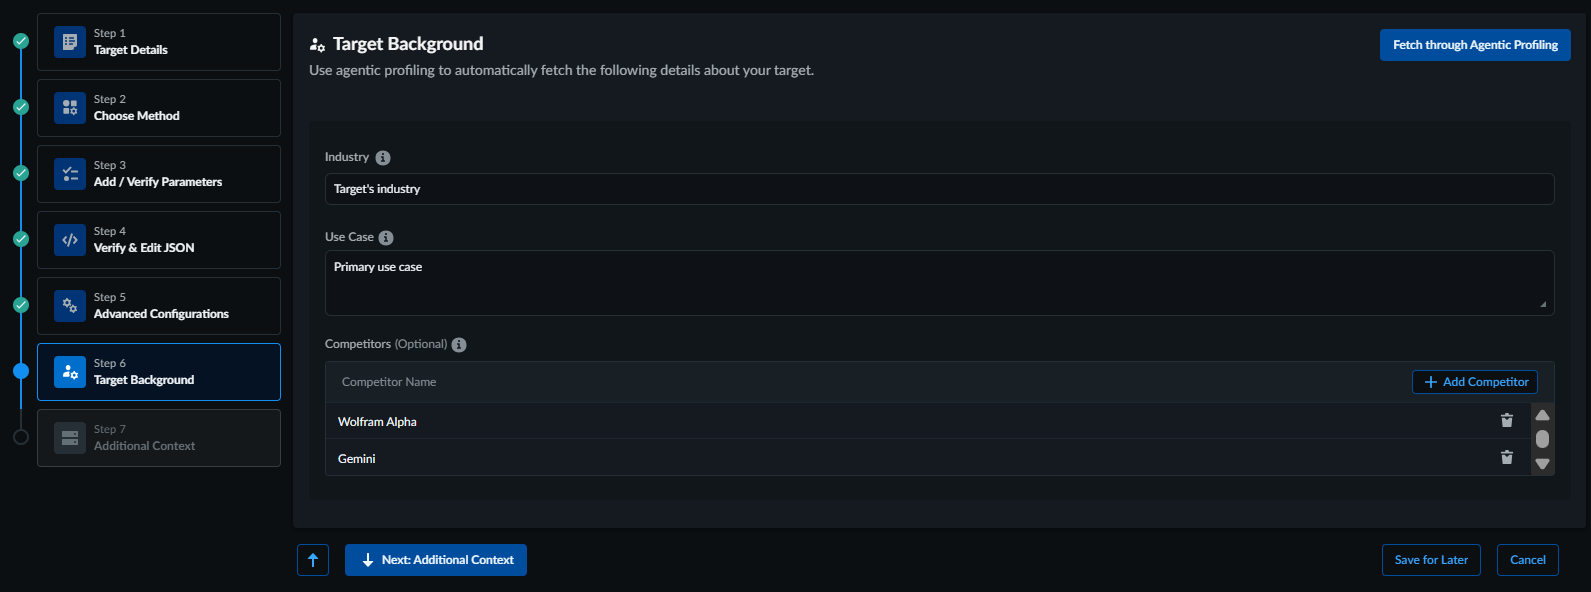This screenshot has width=1591, height=592.
Task: Click the Step 4 code brackets icon
Action: (70, 240)
